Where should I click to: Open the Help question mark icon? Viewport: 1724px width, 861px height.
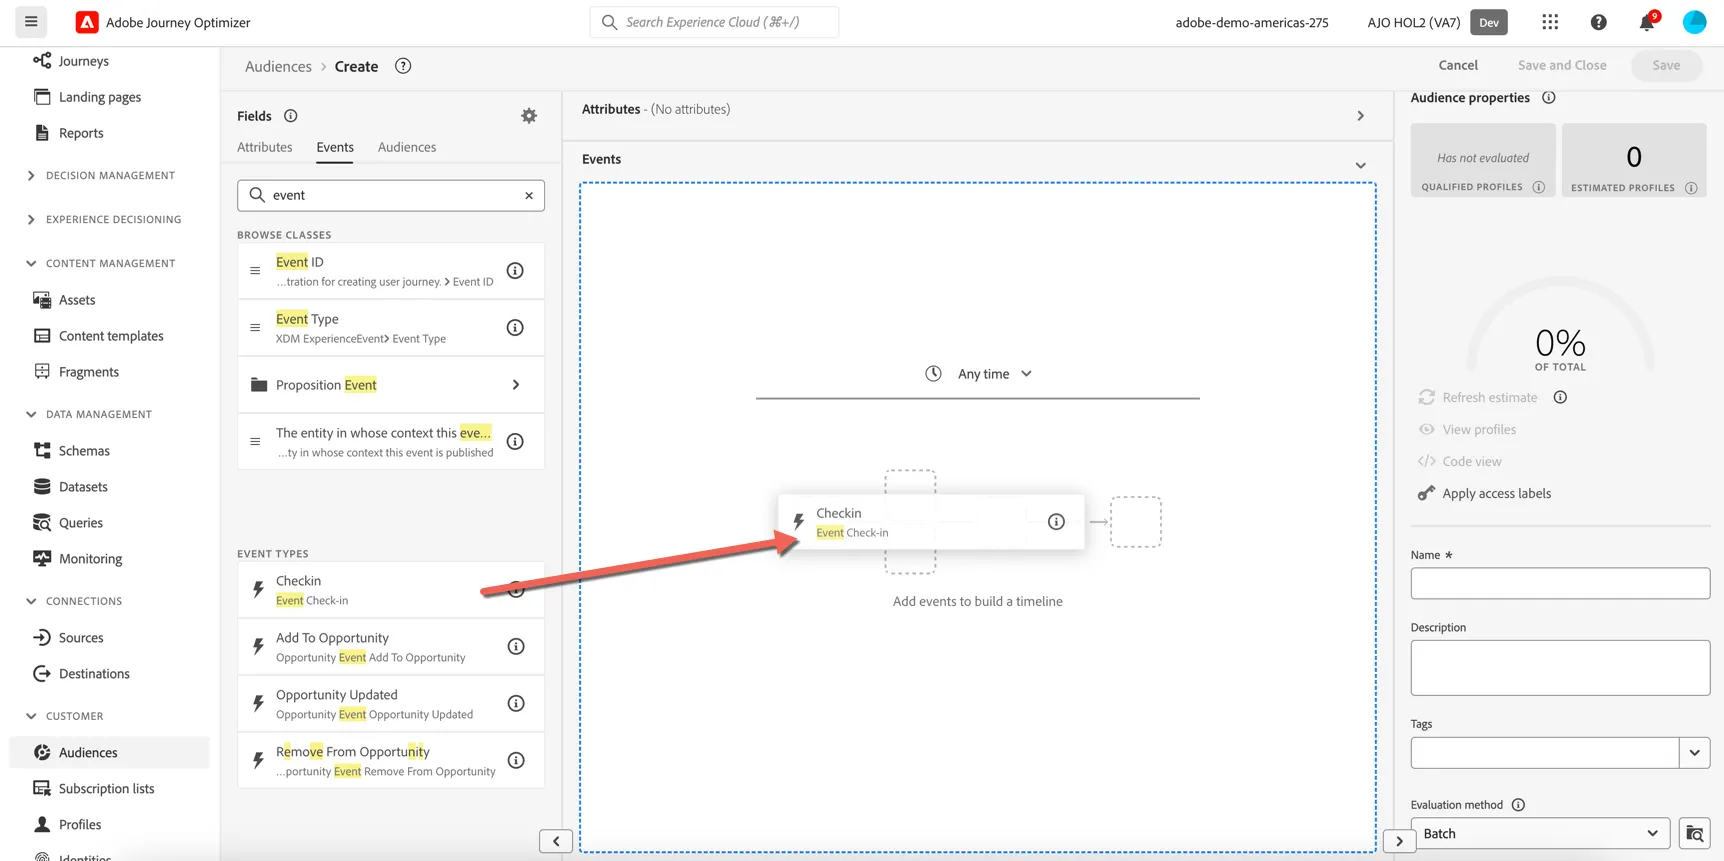[1598, 22]
